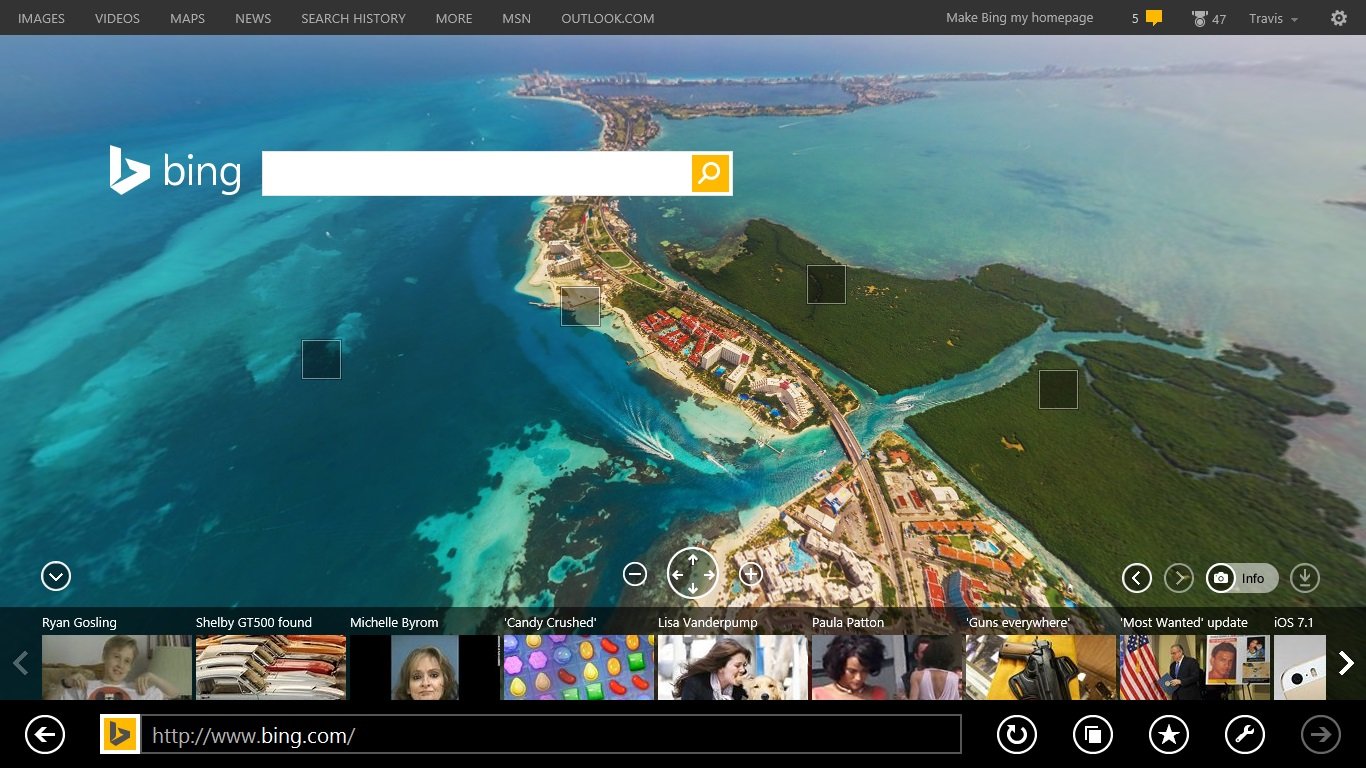Click the panorama pan direction control

pyautogui.click(x=693, y=574)
